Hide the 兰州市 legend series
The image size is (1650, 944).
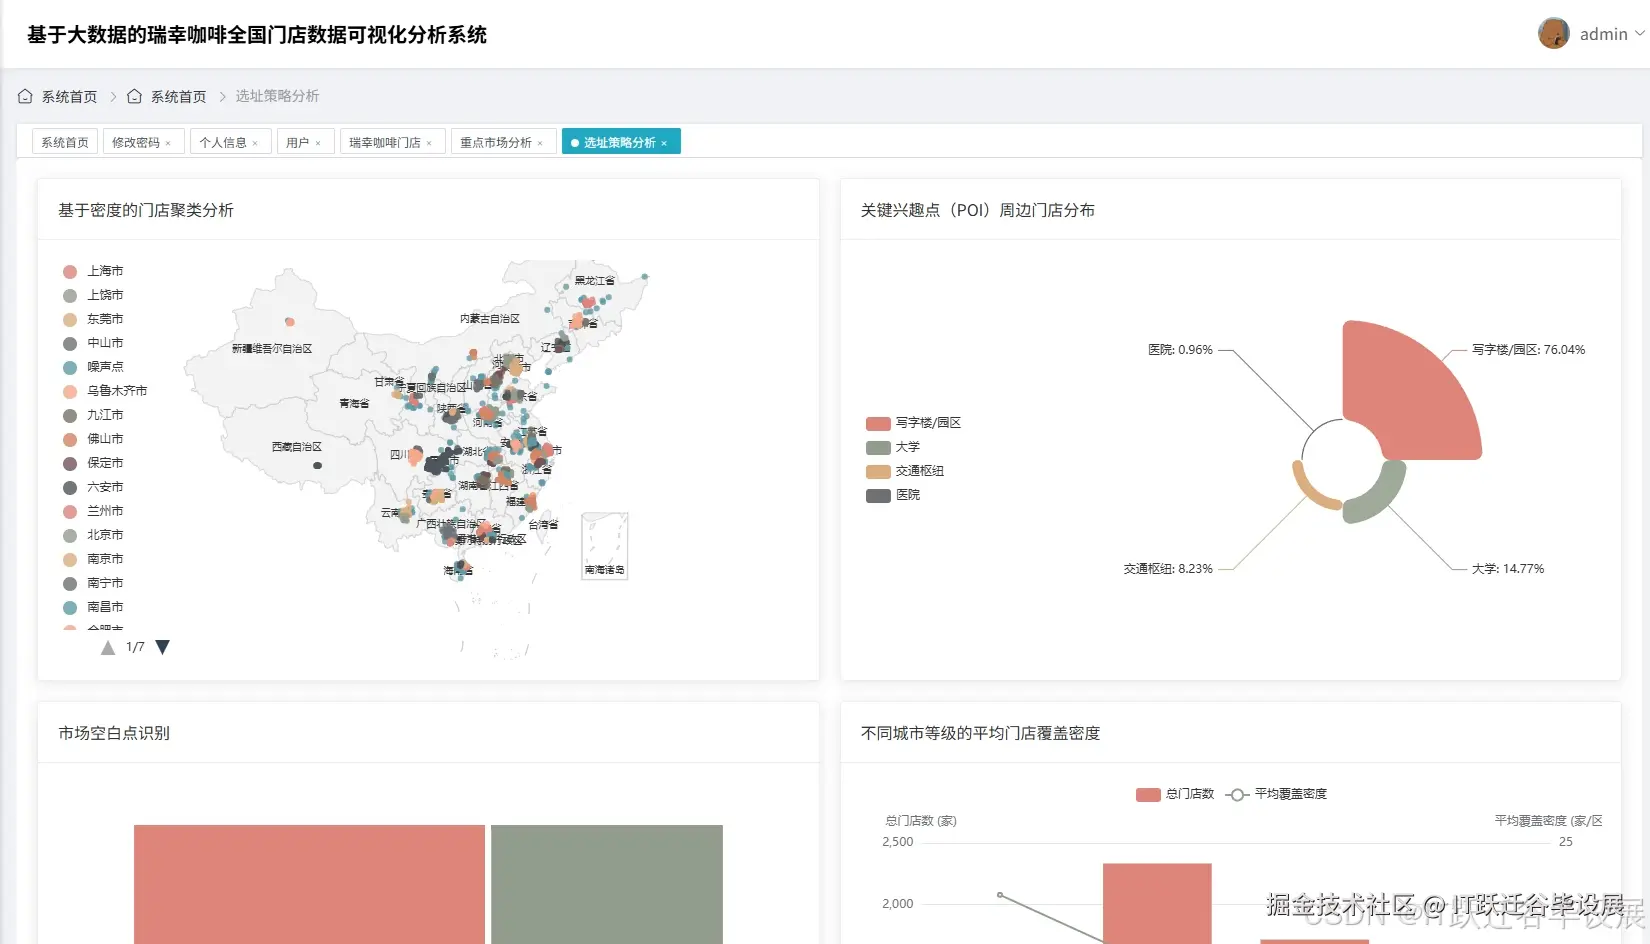point(93,511)
